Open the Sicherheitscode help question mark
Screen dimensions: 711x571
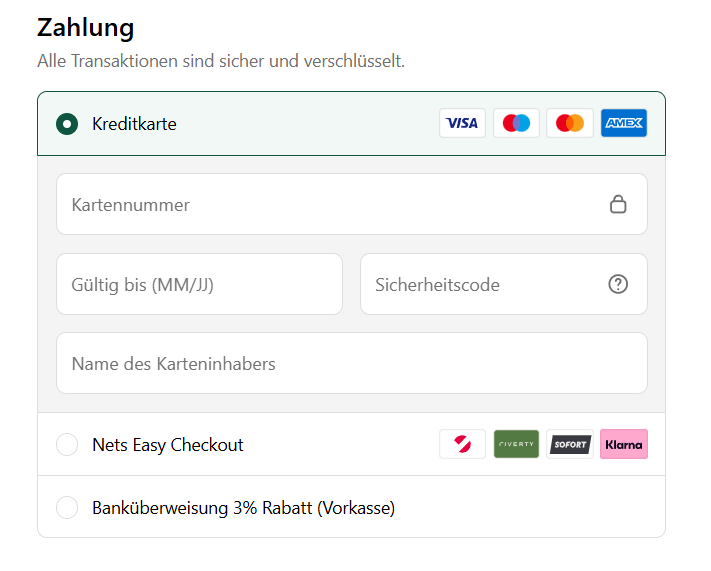point(618,284)
